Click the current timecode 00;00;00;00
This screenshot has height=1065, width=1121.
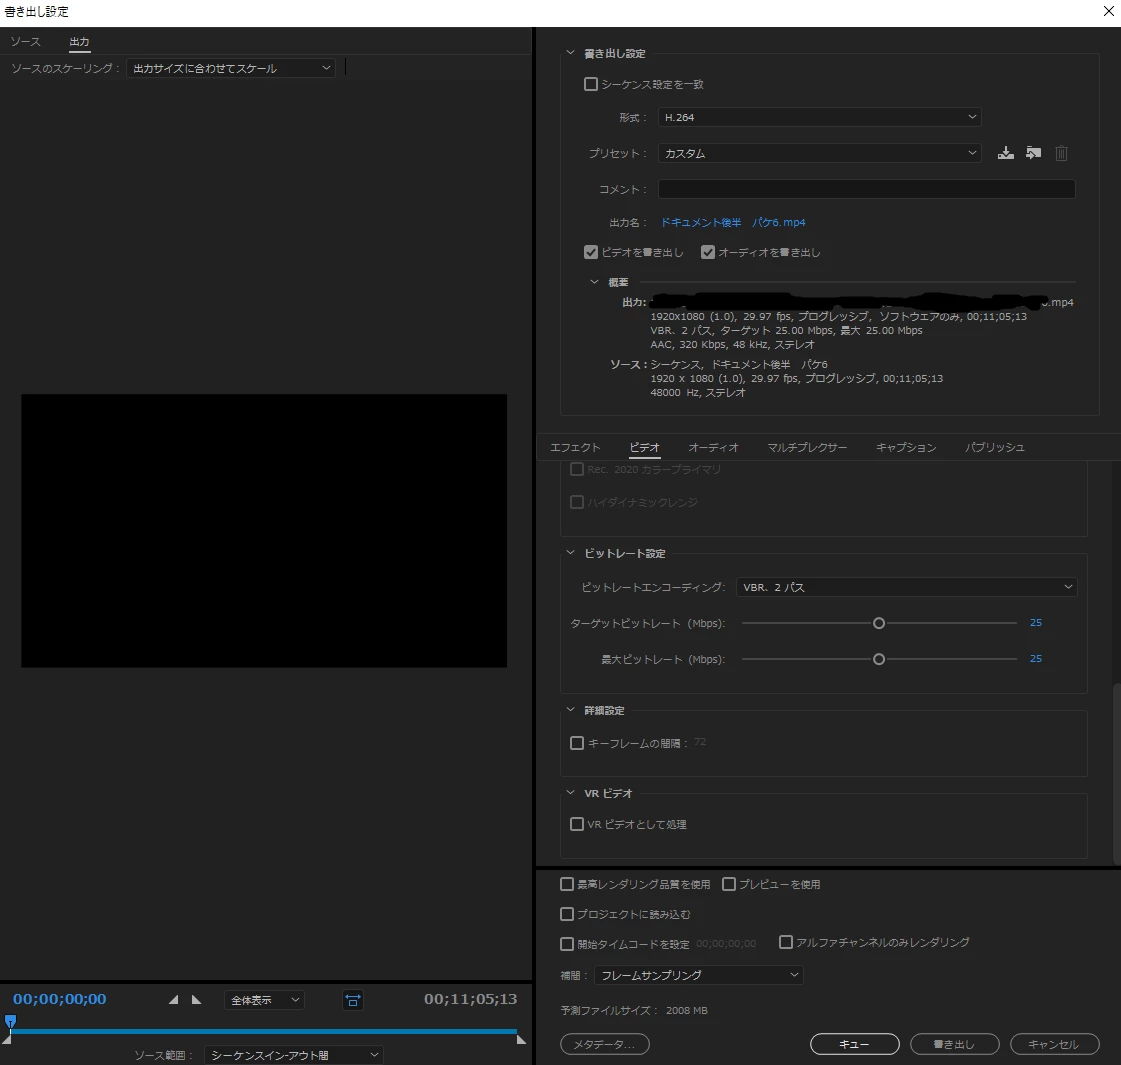59,999
